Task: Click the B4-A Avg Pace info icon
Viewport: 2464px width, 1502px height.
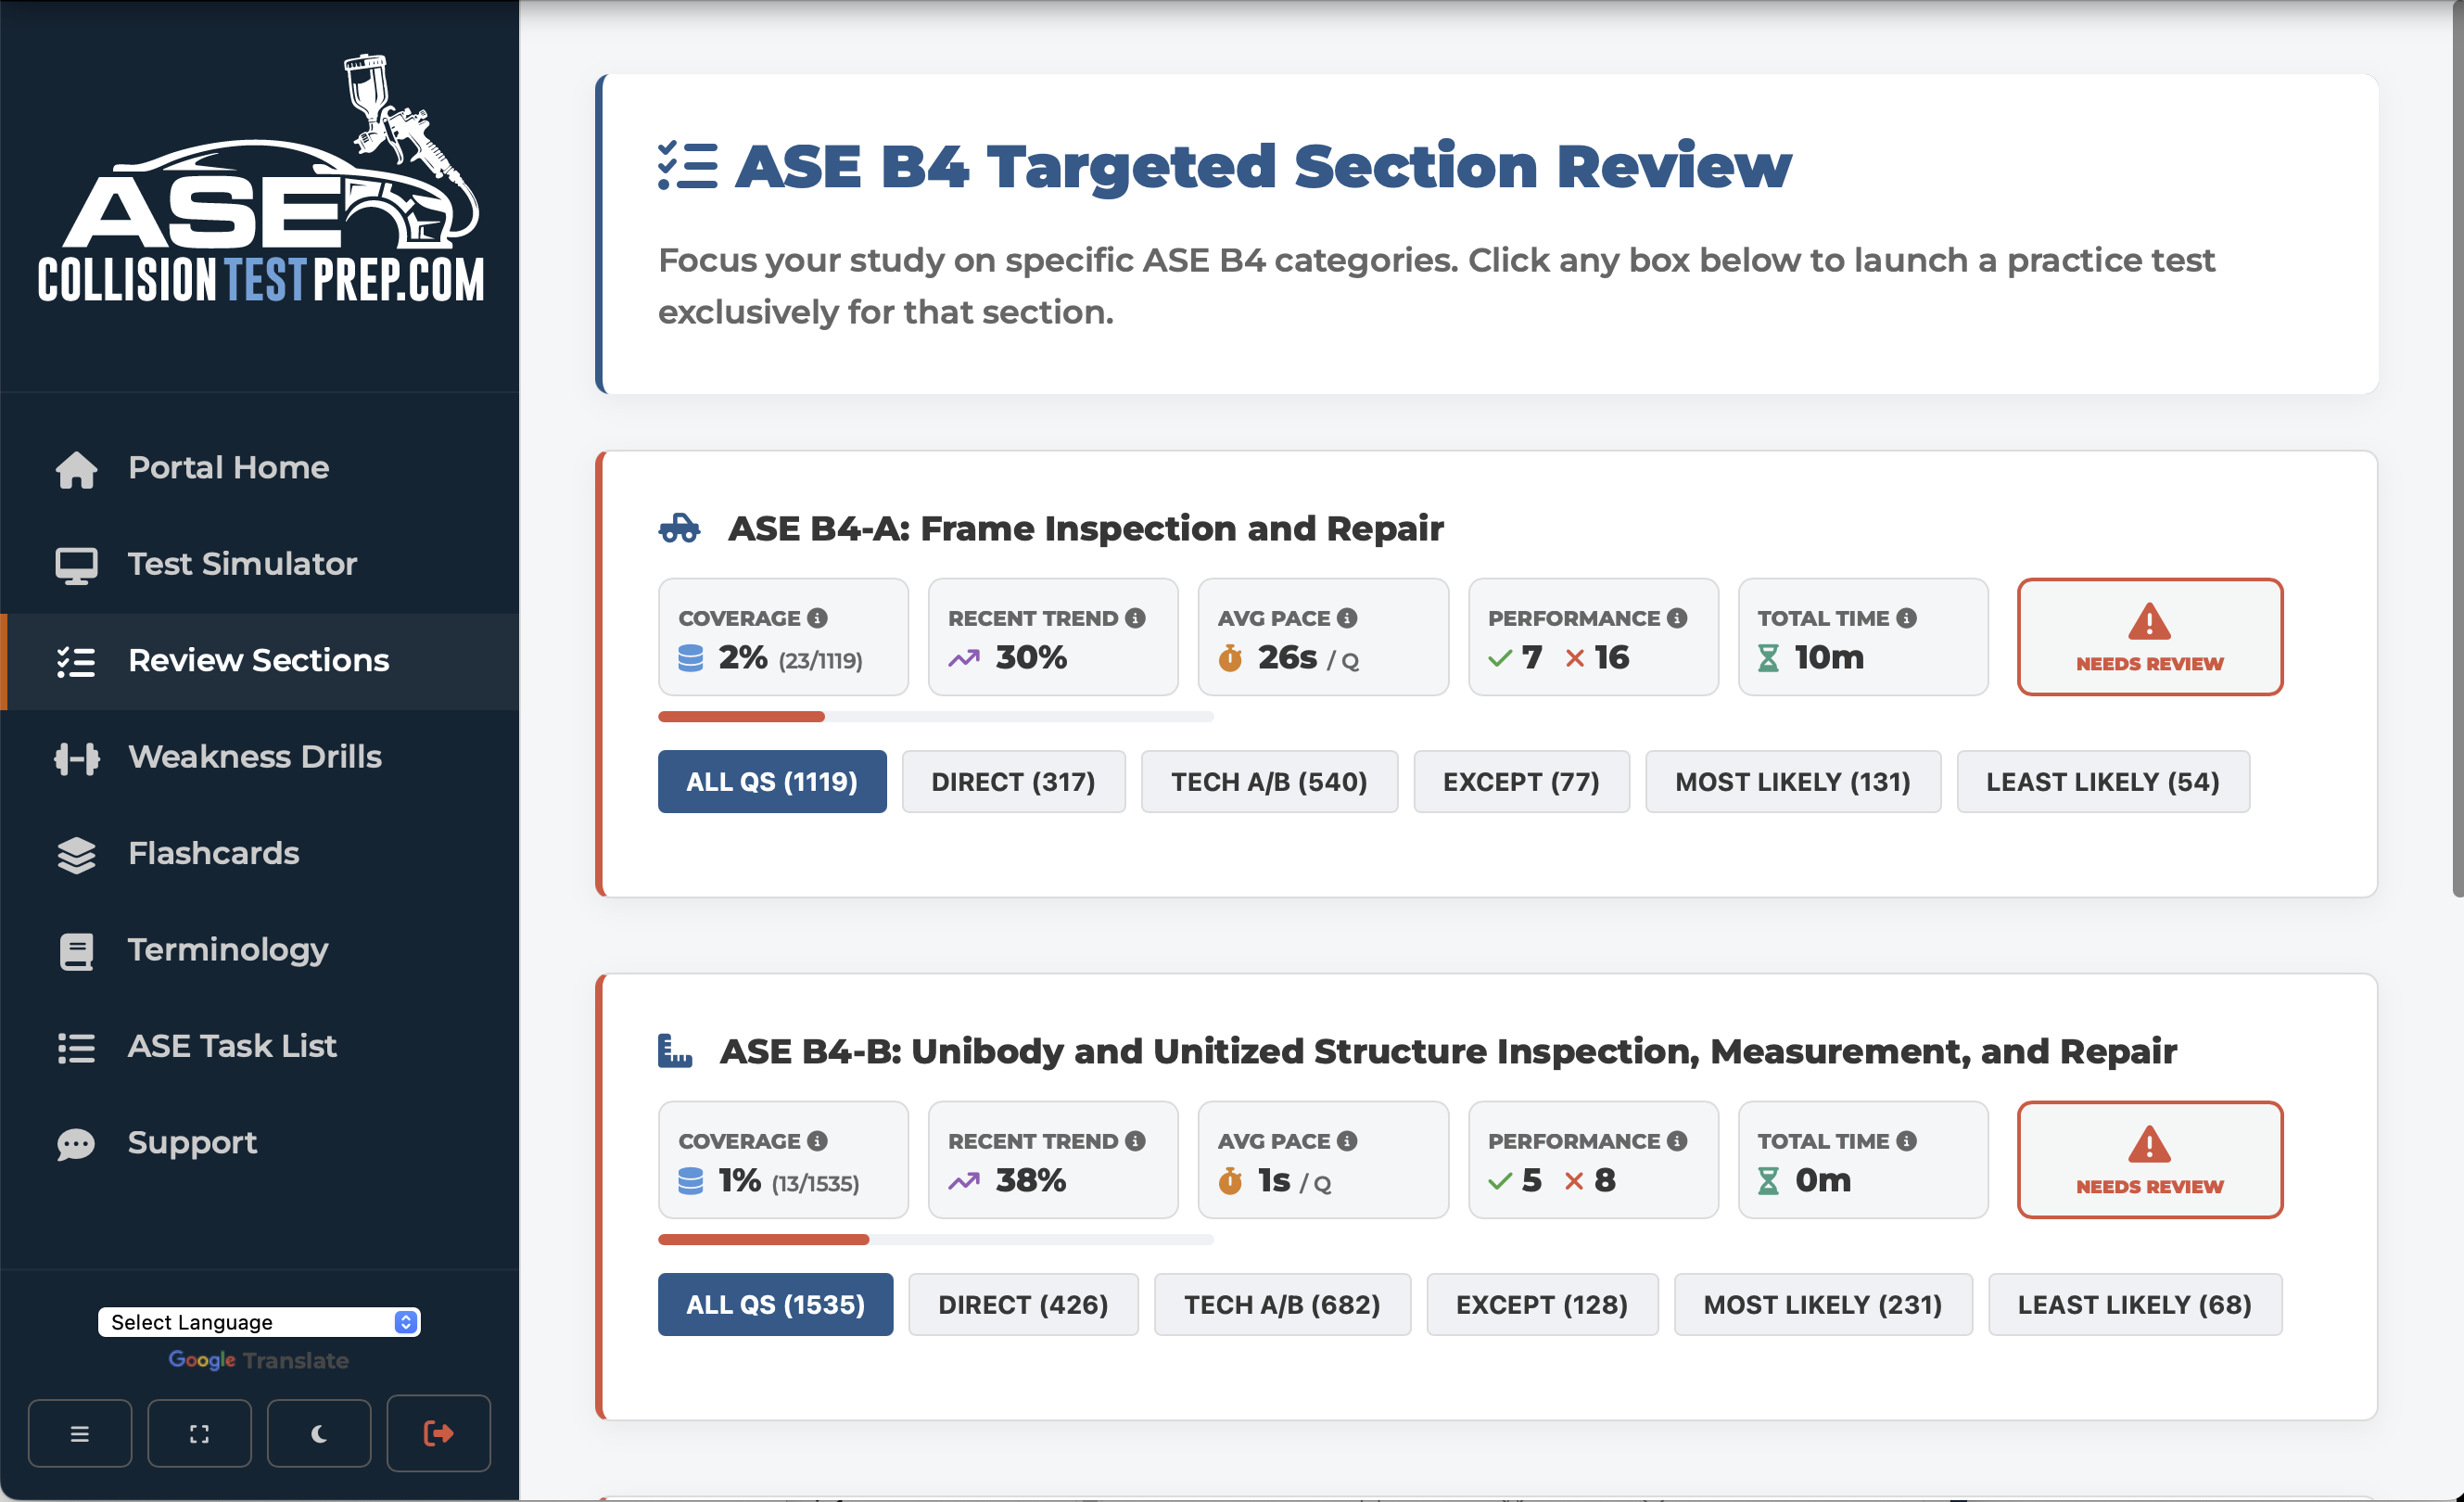Action: point(1347,618)
